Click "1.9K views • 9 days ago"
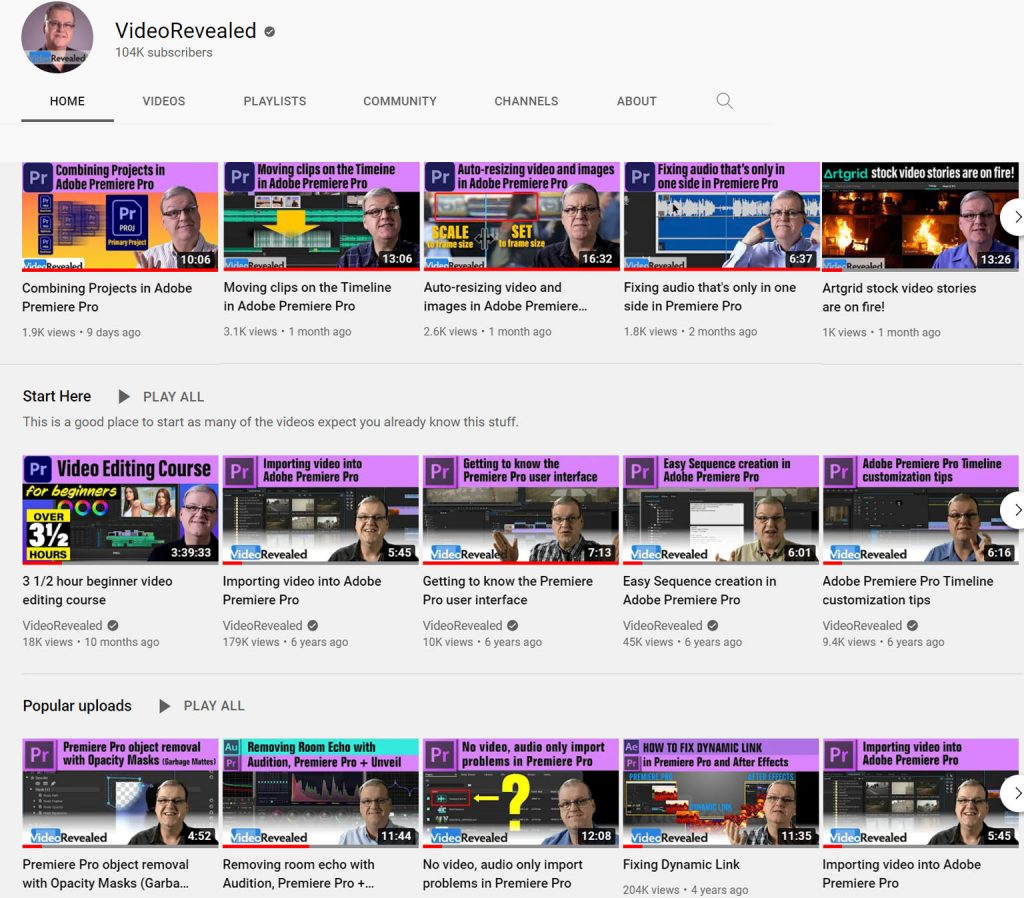Screen dimensions: 1024x898 tap(82, 332)
